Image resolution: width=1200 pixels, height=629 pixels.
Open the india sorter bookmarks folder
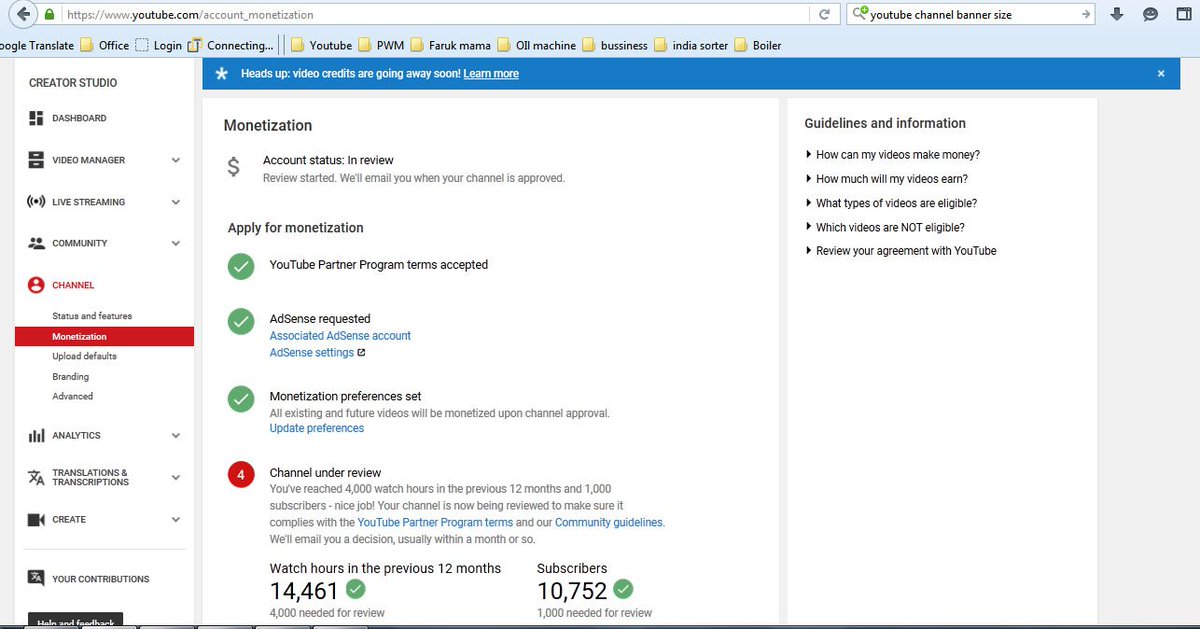coord(690,45)
